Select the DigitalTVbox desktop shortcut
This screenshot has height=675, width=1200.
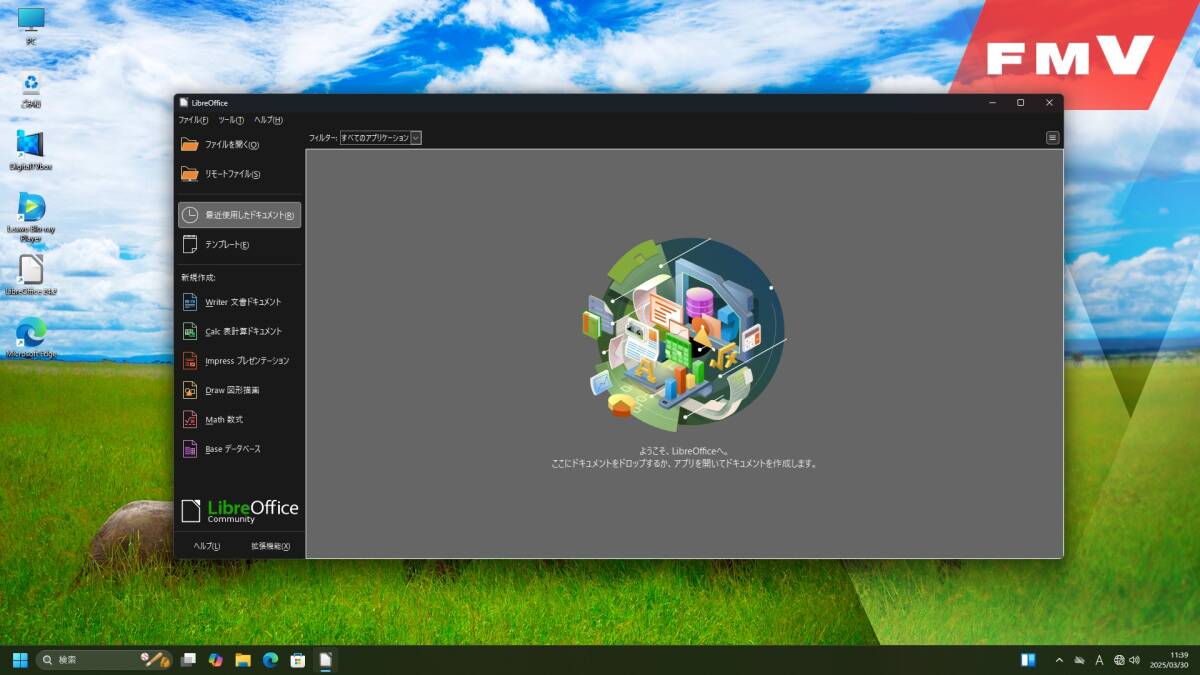31,151
